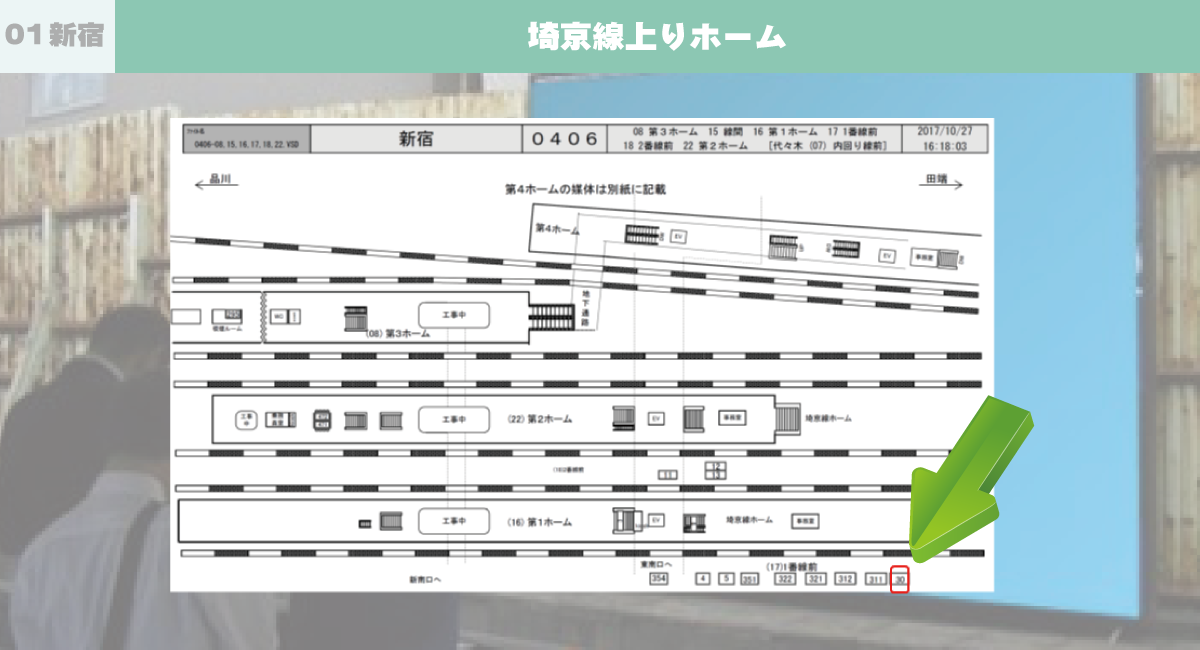This screenshot has height=650, width=1200.
Task: Click the time '16:18:03'
Action: point(945,146)
